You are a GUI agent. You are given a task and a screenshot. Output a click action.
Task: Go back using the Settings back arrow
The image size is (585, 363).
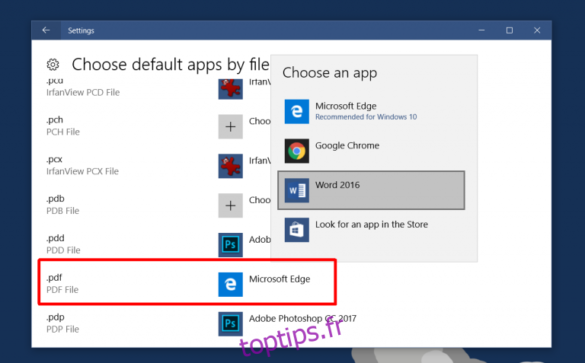click(x=46, y=30)
